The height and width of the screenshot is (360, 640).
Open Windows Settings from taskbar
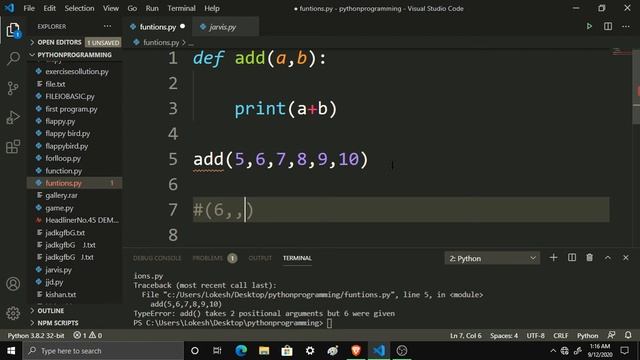coord(310,351)
